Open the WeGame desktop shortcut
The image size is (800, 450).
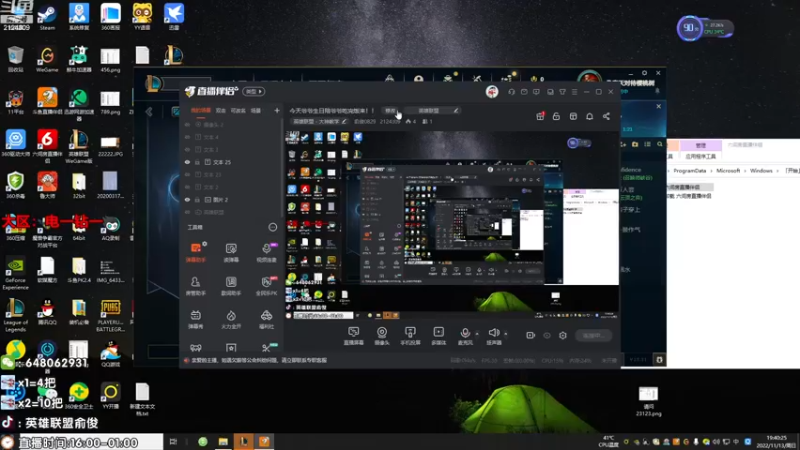(x=47, y=59)
